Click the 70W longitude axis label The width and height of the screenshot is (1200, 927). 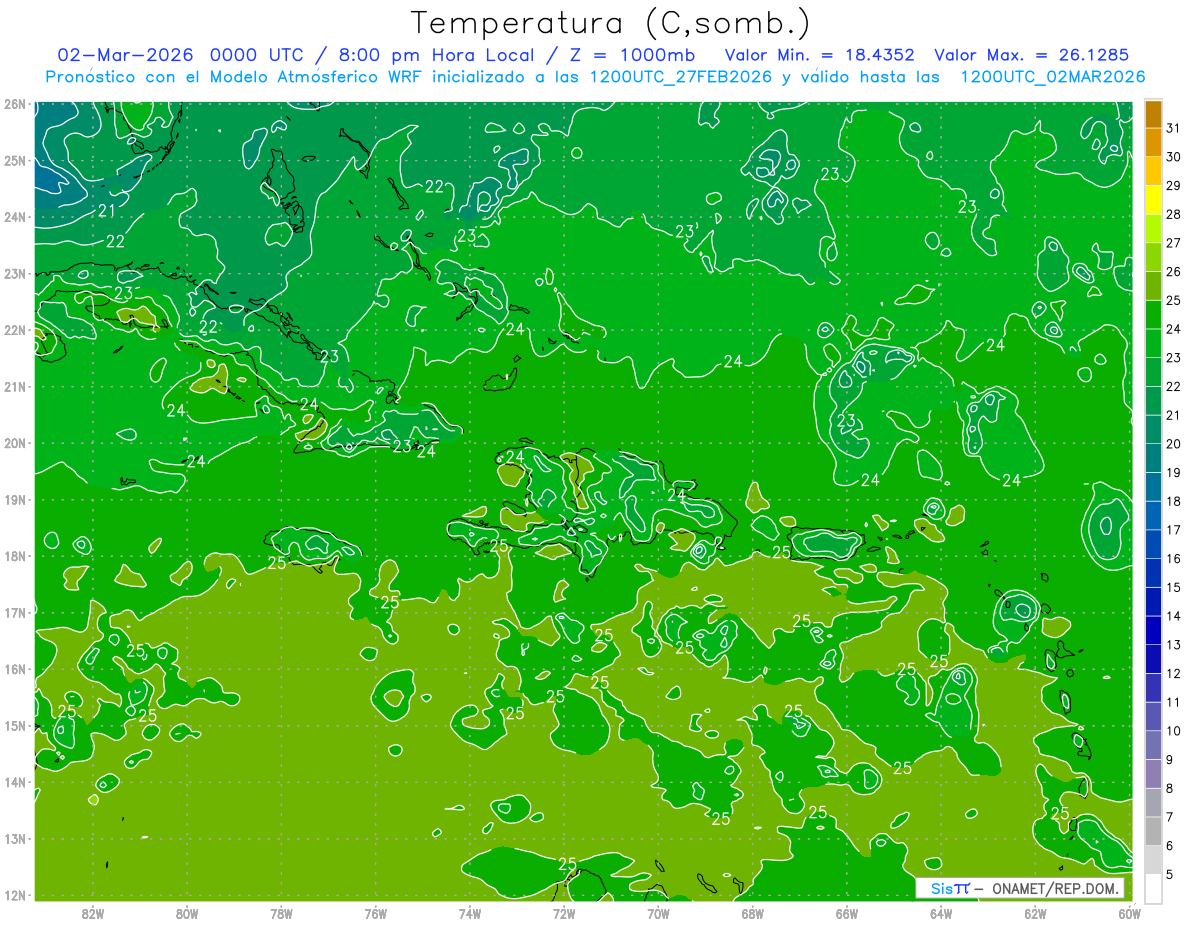point(658,913)
